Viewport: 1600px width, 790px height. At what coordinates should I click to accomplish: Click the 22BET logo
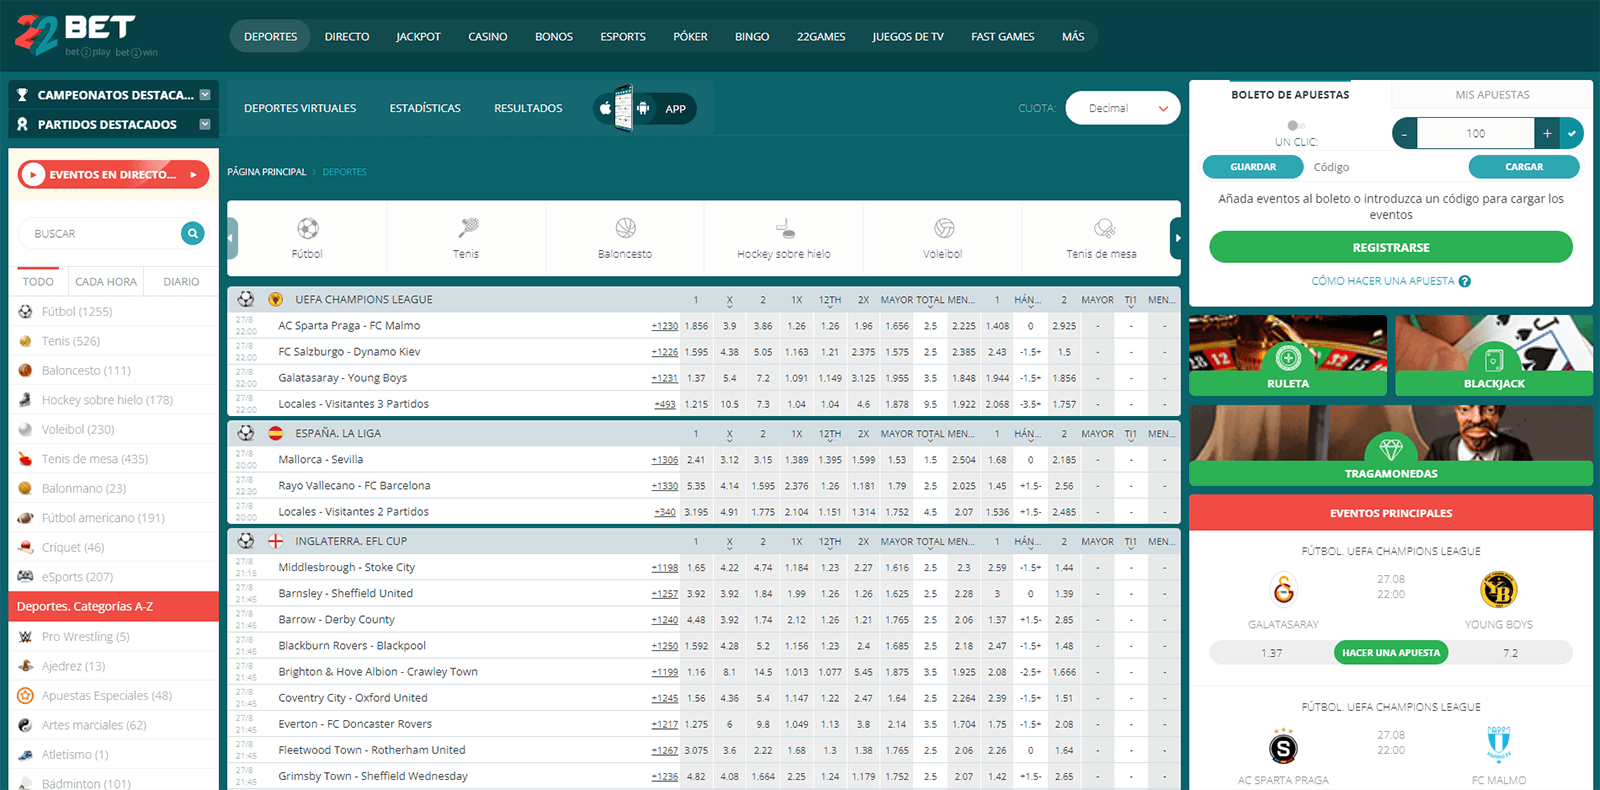pyautogui.click(x=86, y=36)
